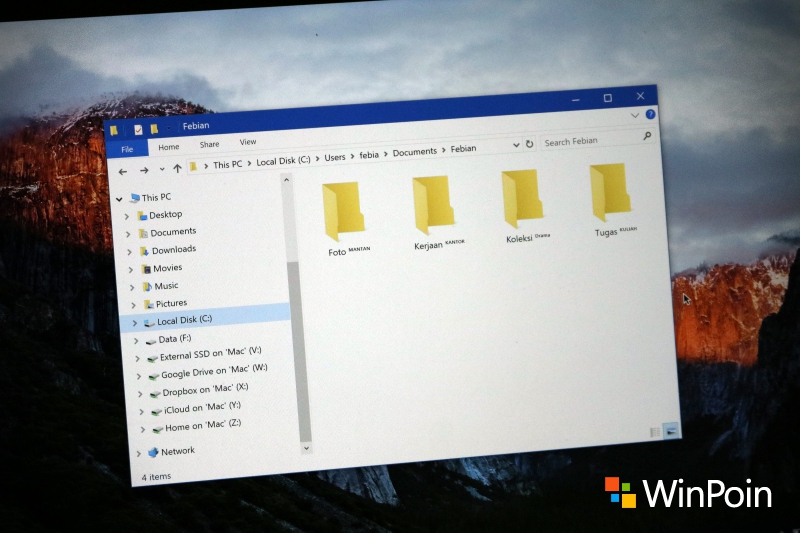Click the navigation pane scrollbar thumb

[299, 351]
